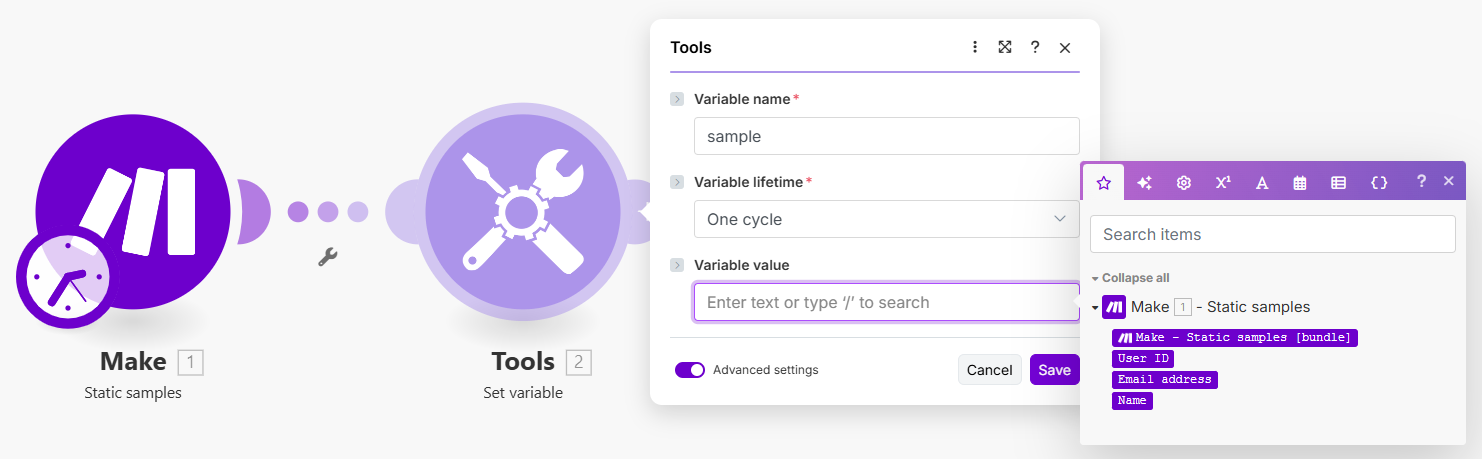Open the math functions tab
The height and width of the screenshot is (459, 1482).
click(x=1223, y=182)
